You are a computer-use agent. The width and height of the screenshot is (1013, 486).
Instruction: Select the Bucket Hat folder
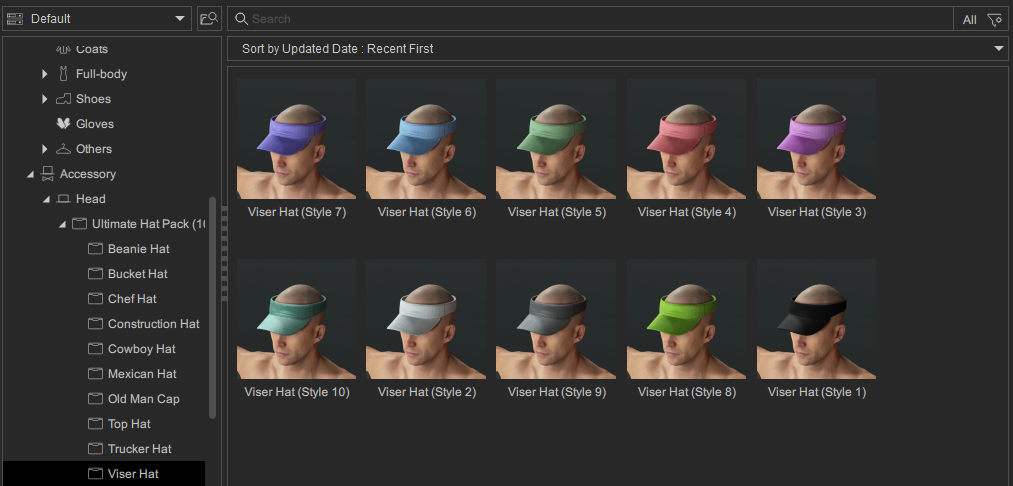[x=138, y=274]
